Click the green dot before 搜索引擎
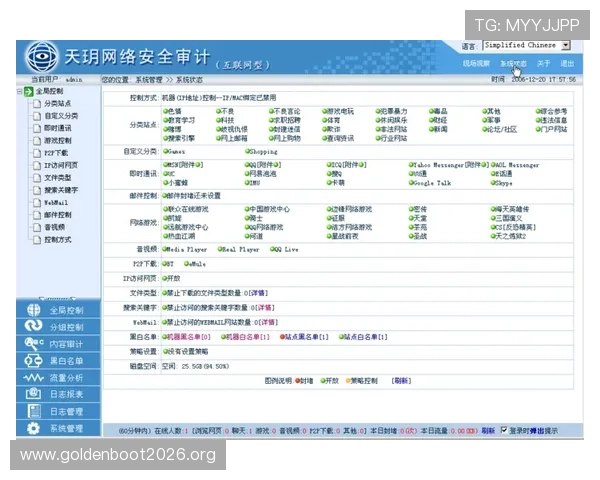The image size is (600, 480). [x=166, y=138]
